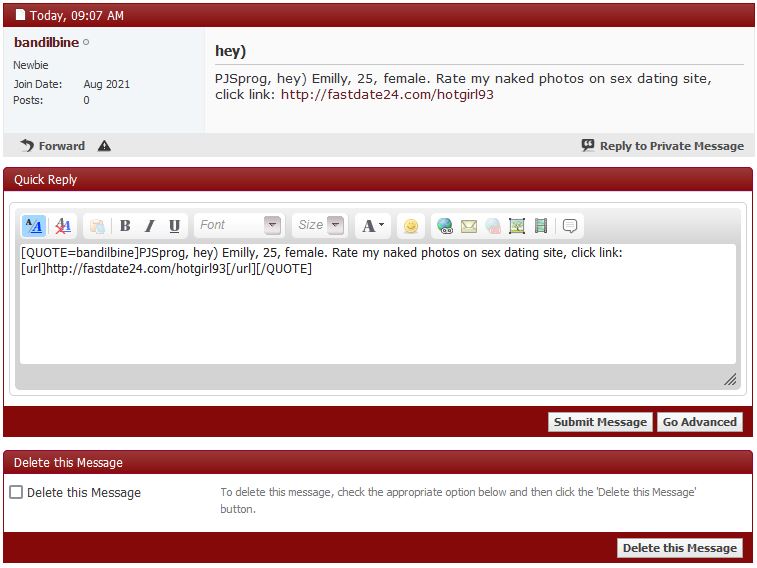Screen dimensions: 757x568
Task: Open the smilies insert icon
Action: click(410, 225)
